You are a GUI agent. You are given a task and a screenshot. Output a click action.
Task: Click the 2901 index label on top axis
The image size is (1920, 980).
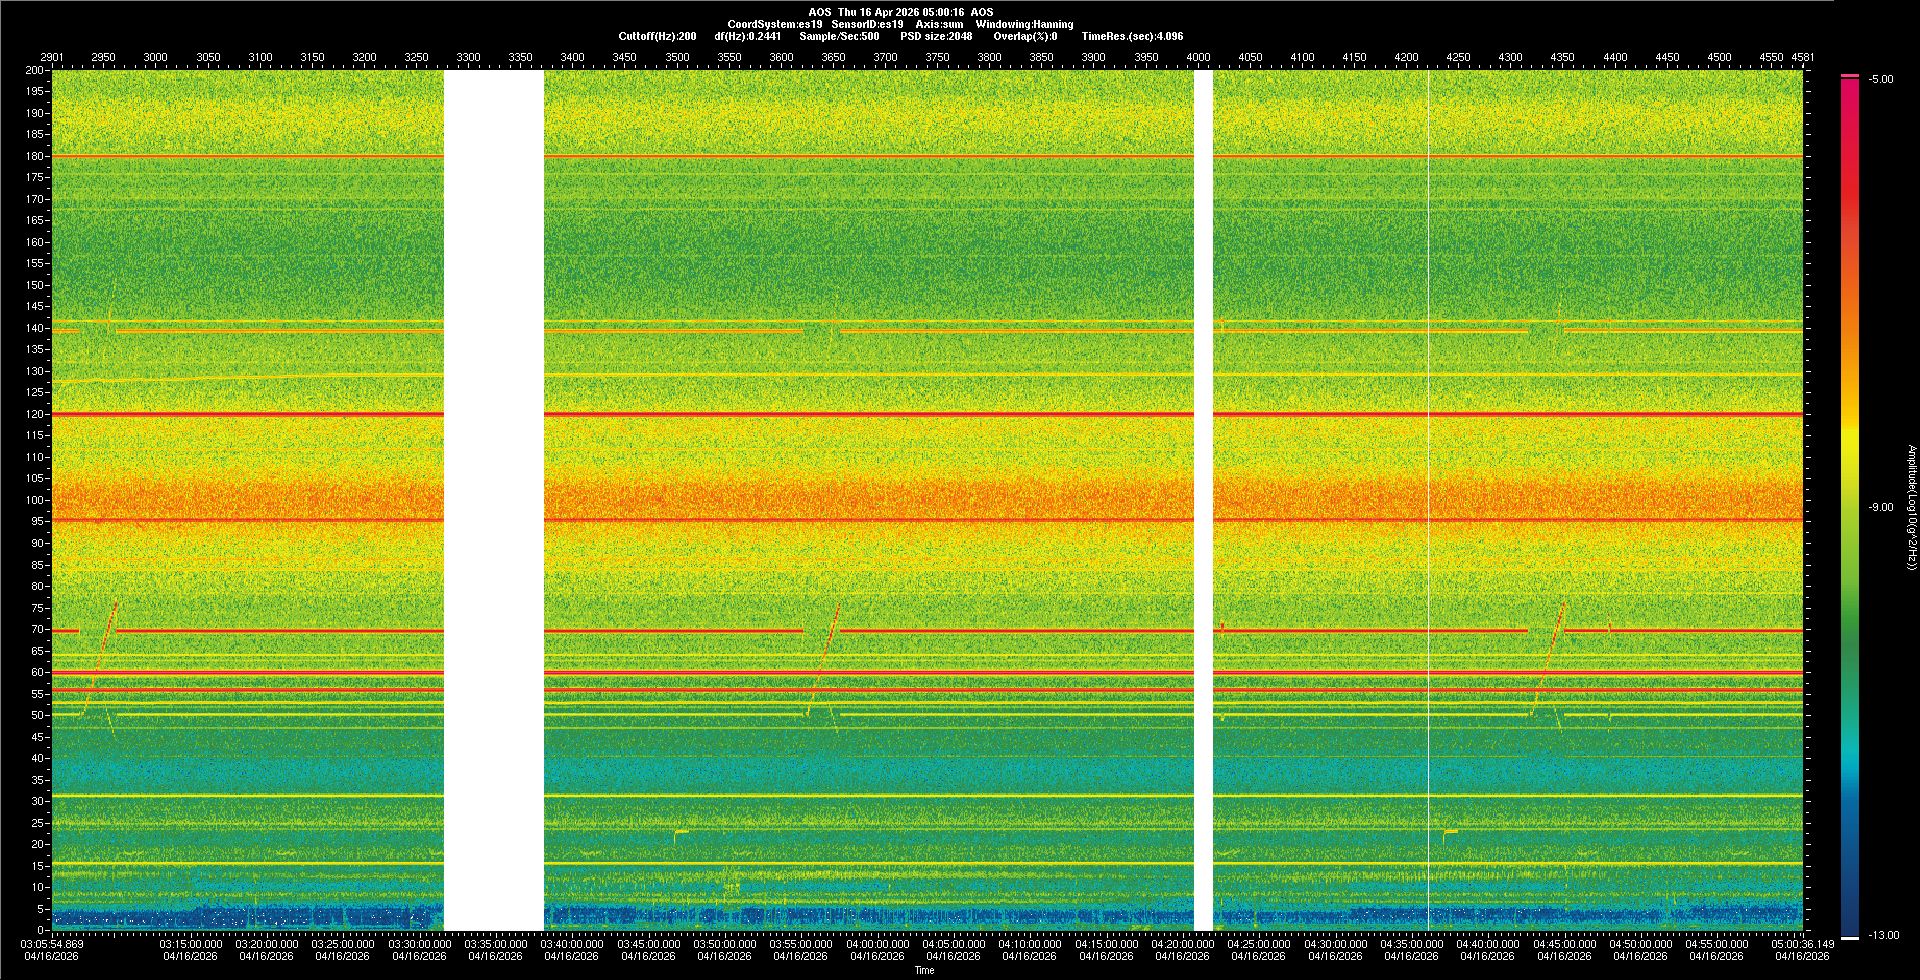pyautogui.click(x=51, y=57)
